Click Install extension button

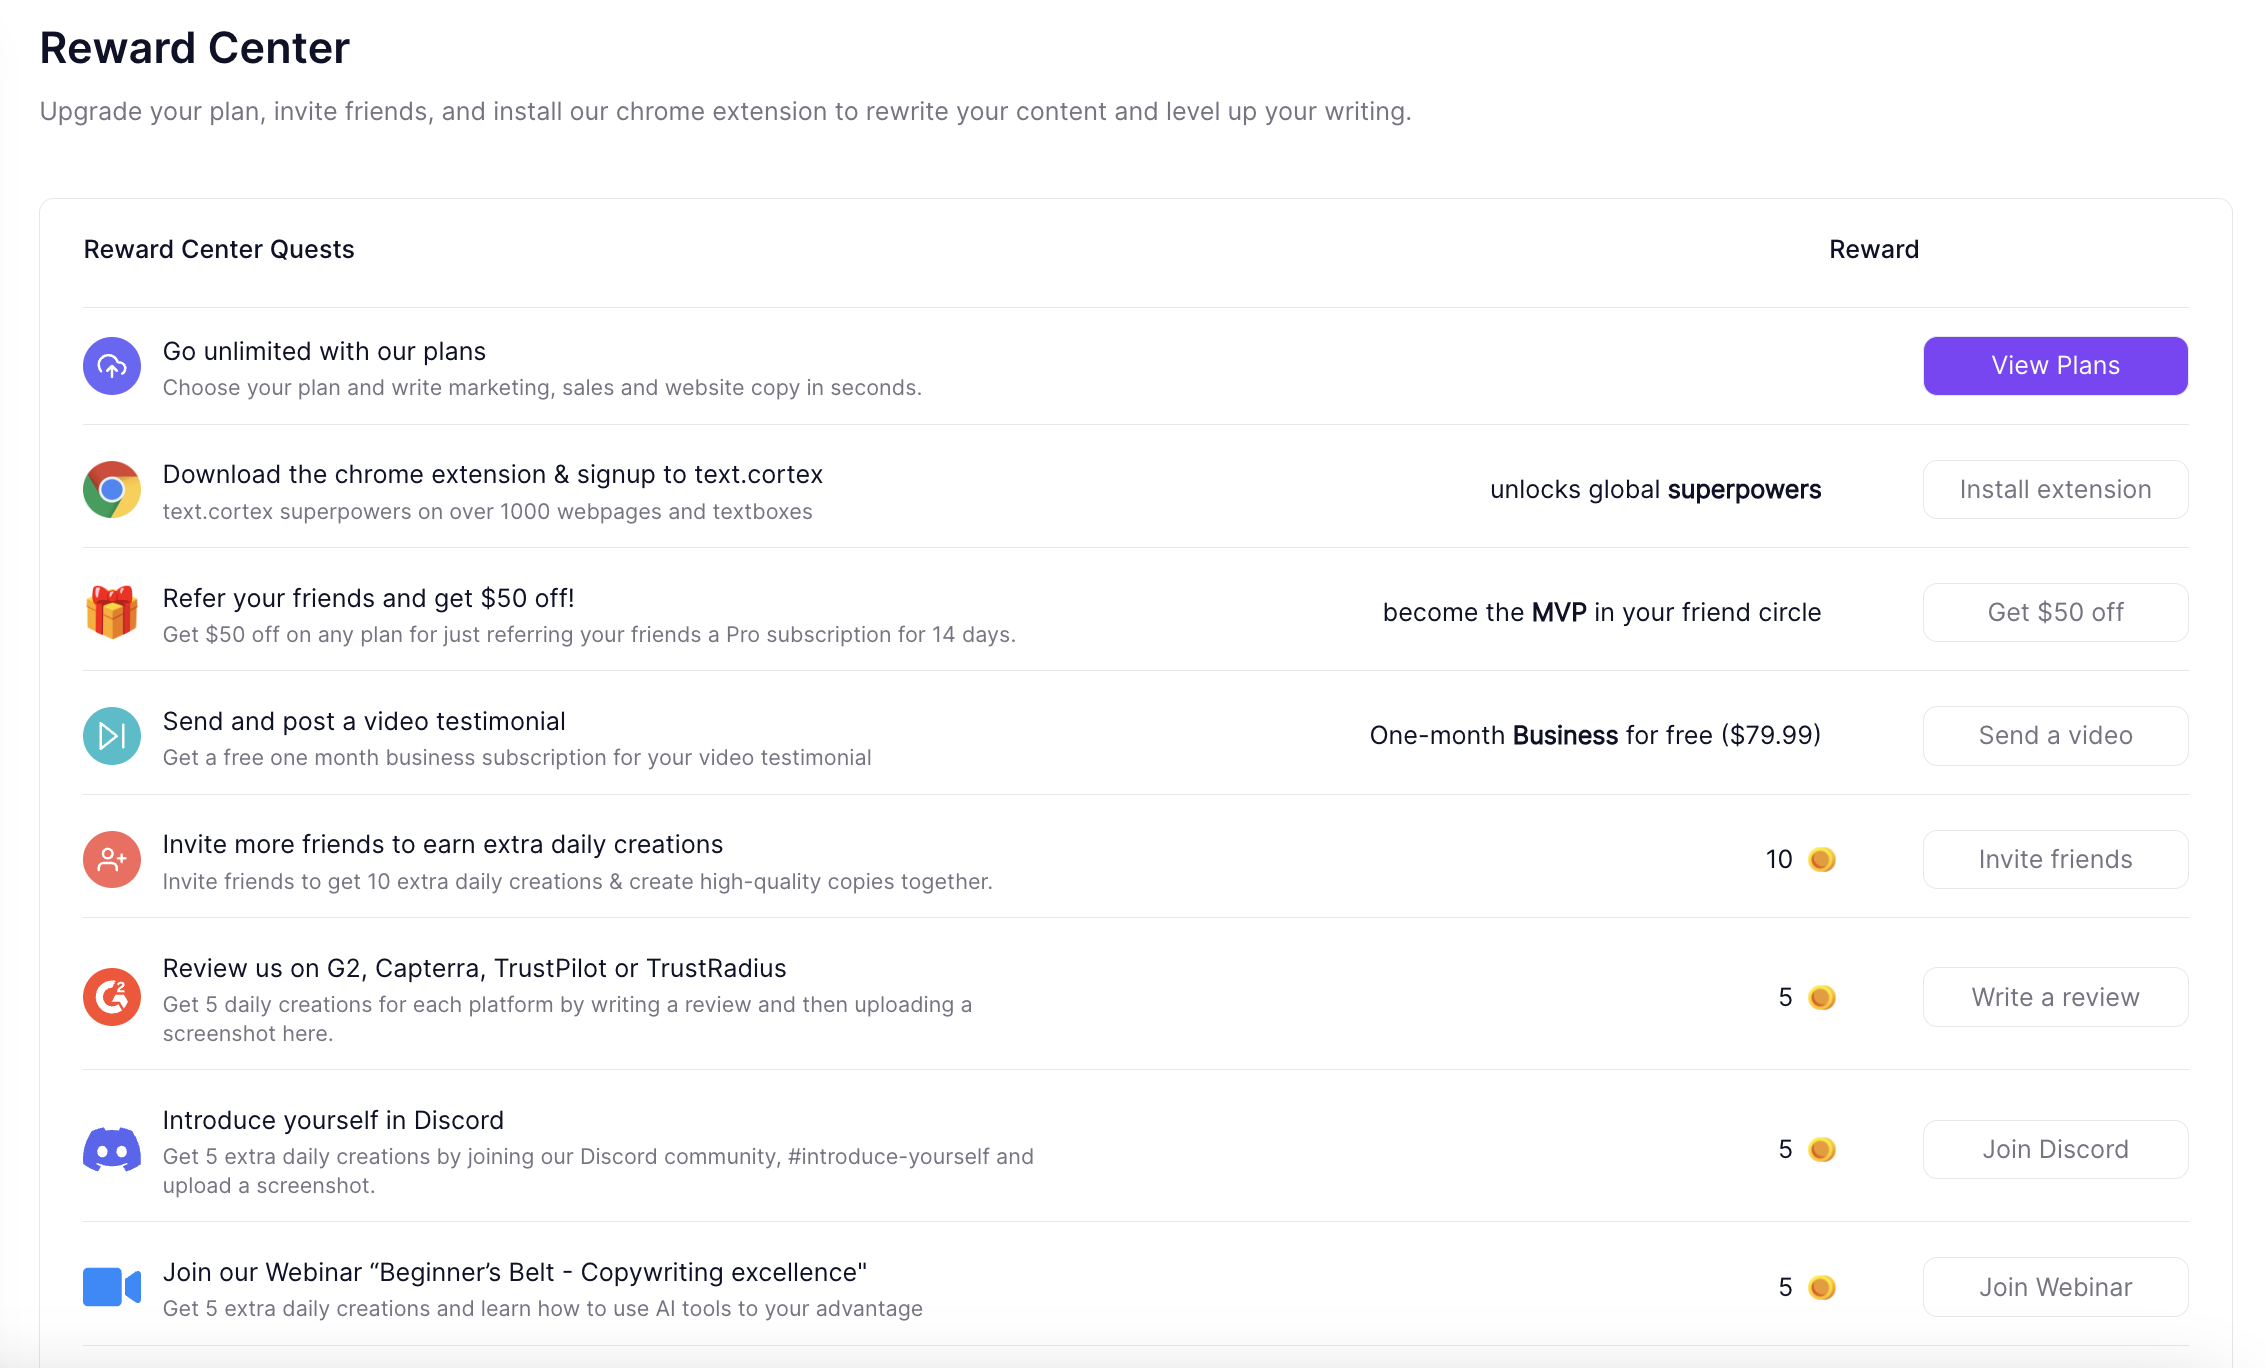point(2055,489)
